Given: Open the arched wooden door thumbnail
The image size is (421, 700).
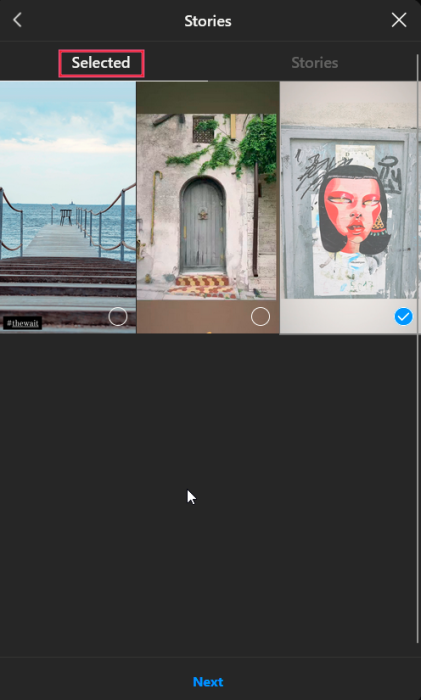Looking at the screenshot, I should pos(208,207).
